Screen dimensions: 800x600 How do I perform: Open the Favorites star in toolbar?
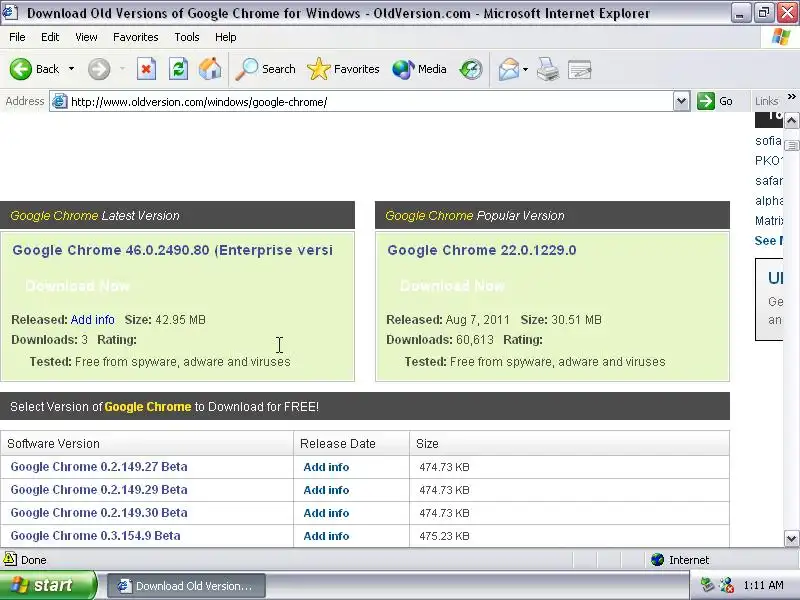[343, 69]
